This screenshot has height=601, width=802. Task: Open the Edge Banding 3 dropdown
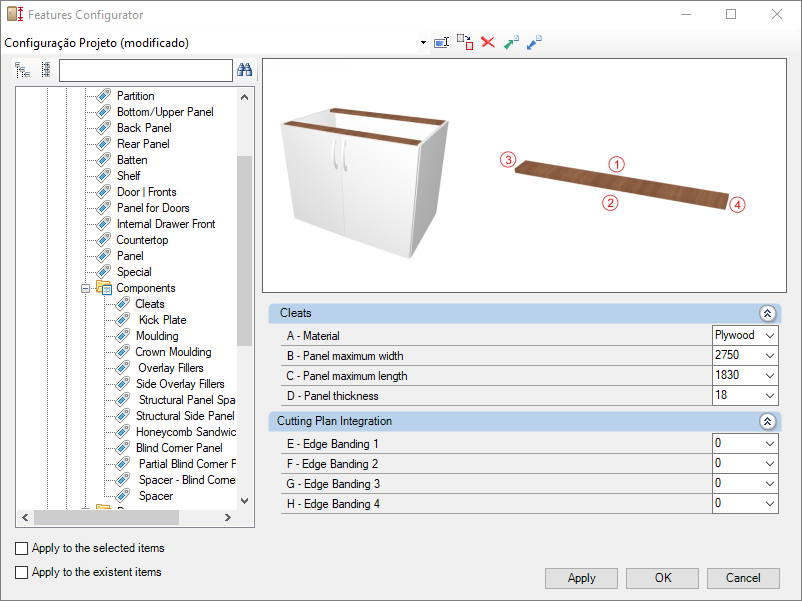(770, 483)
